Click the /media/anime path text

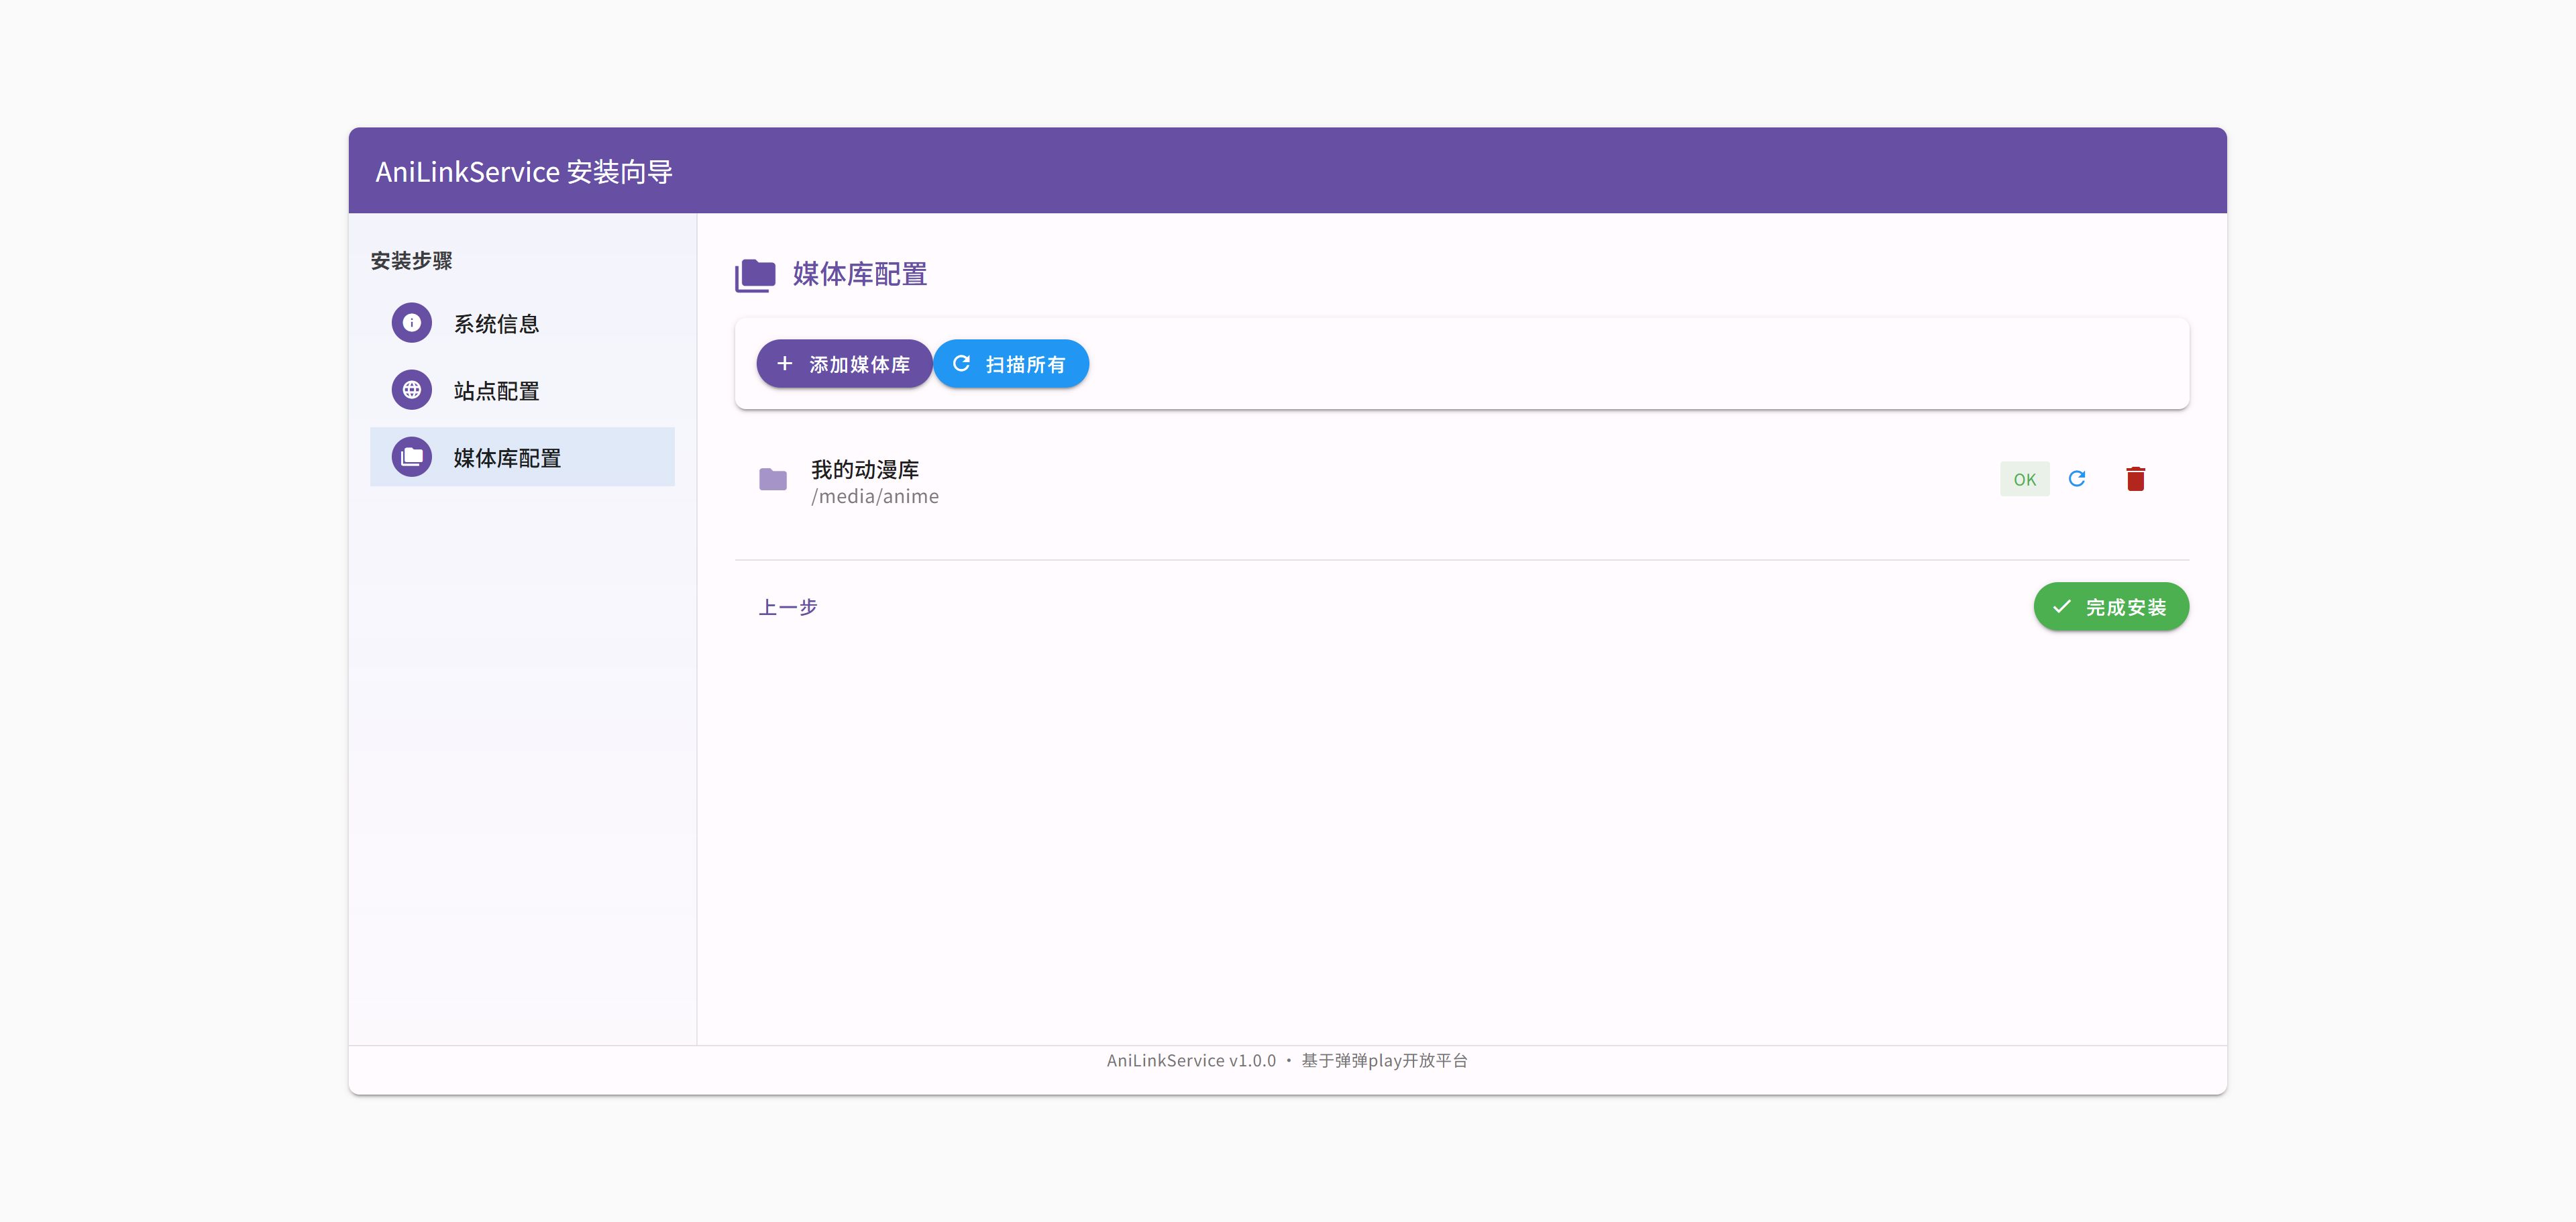(875, 497)
